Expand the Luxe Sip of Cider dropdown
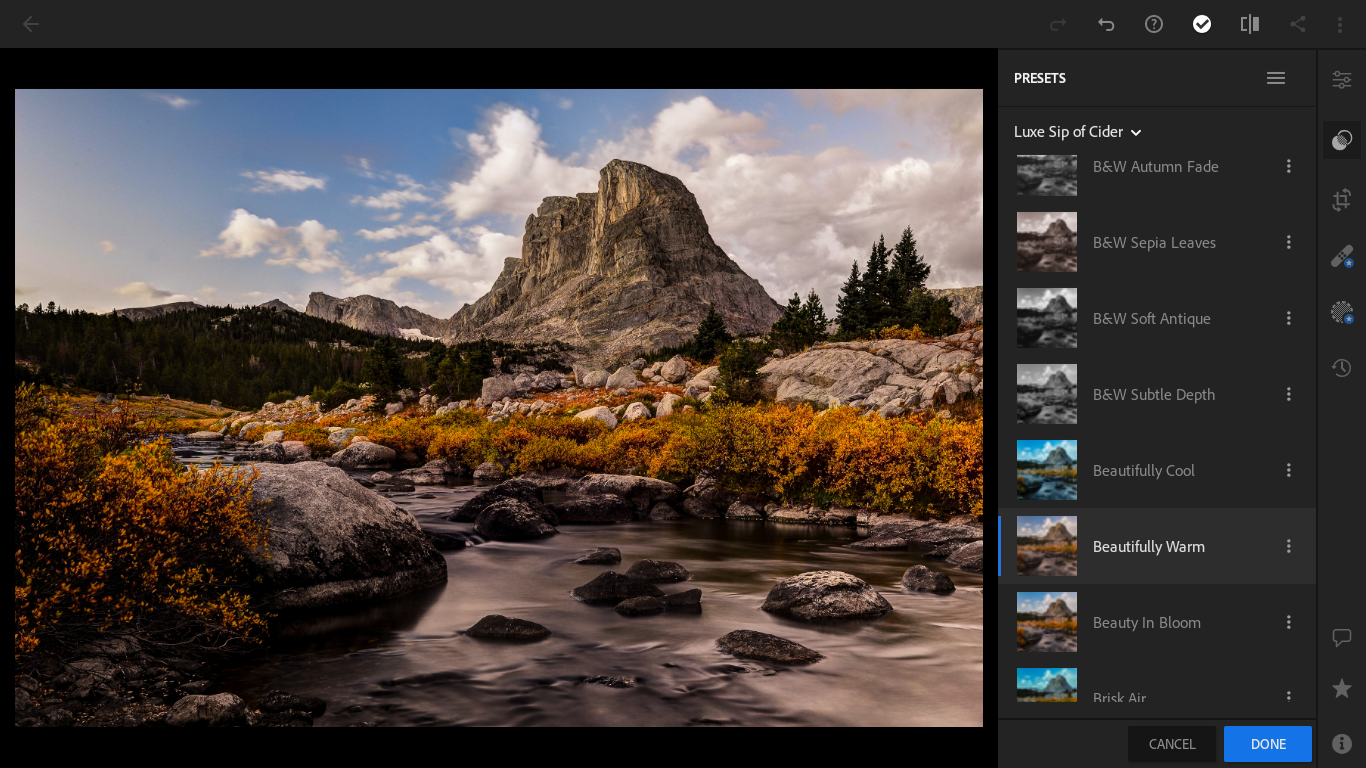 [1078, 132]
